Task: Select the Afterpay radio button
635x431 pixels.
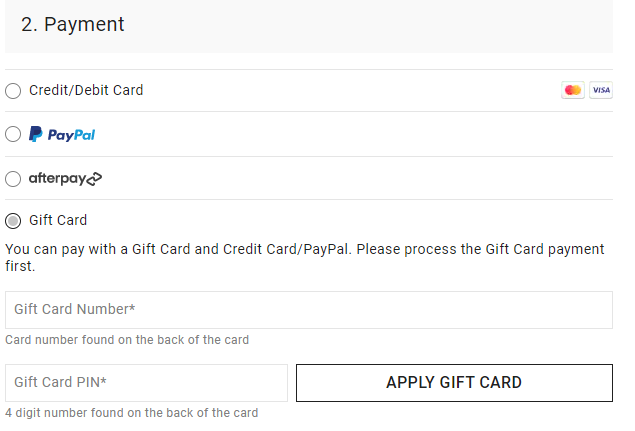Action: (13, 180)
